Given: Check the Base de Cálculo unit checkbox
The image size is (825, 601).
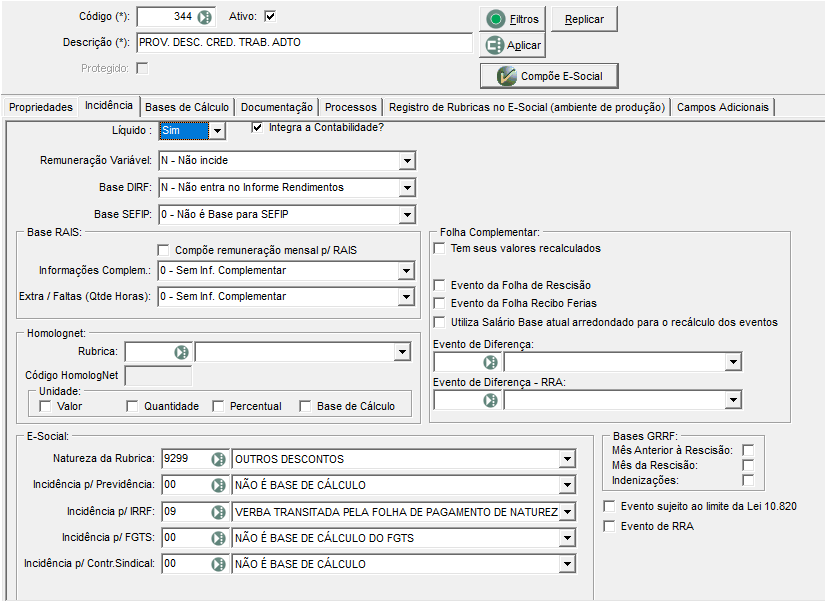Looking at the screenshot, I should (x=305, y=406).
